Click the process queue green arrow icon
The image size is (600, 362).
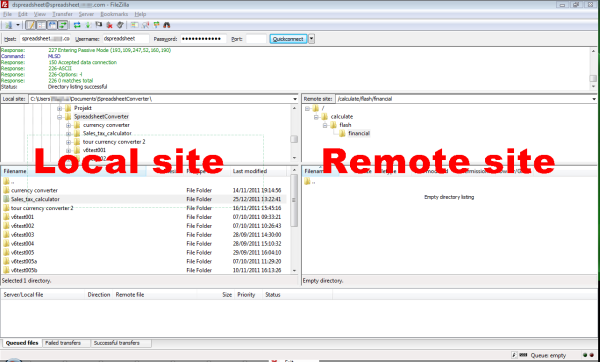click(x=88, y=25)
